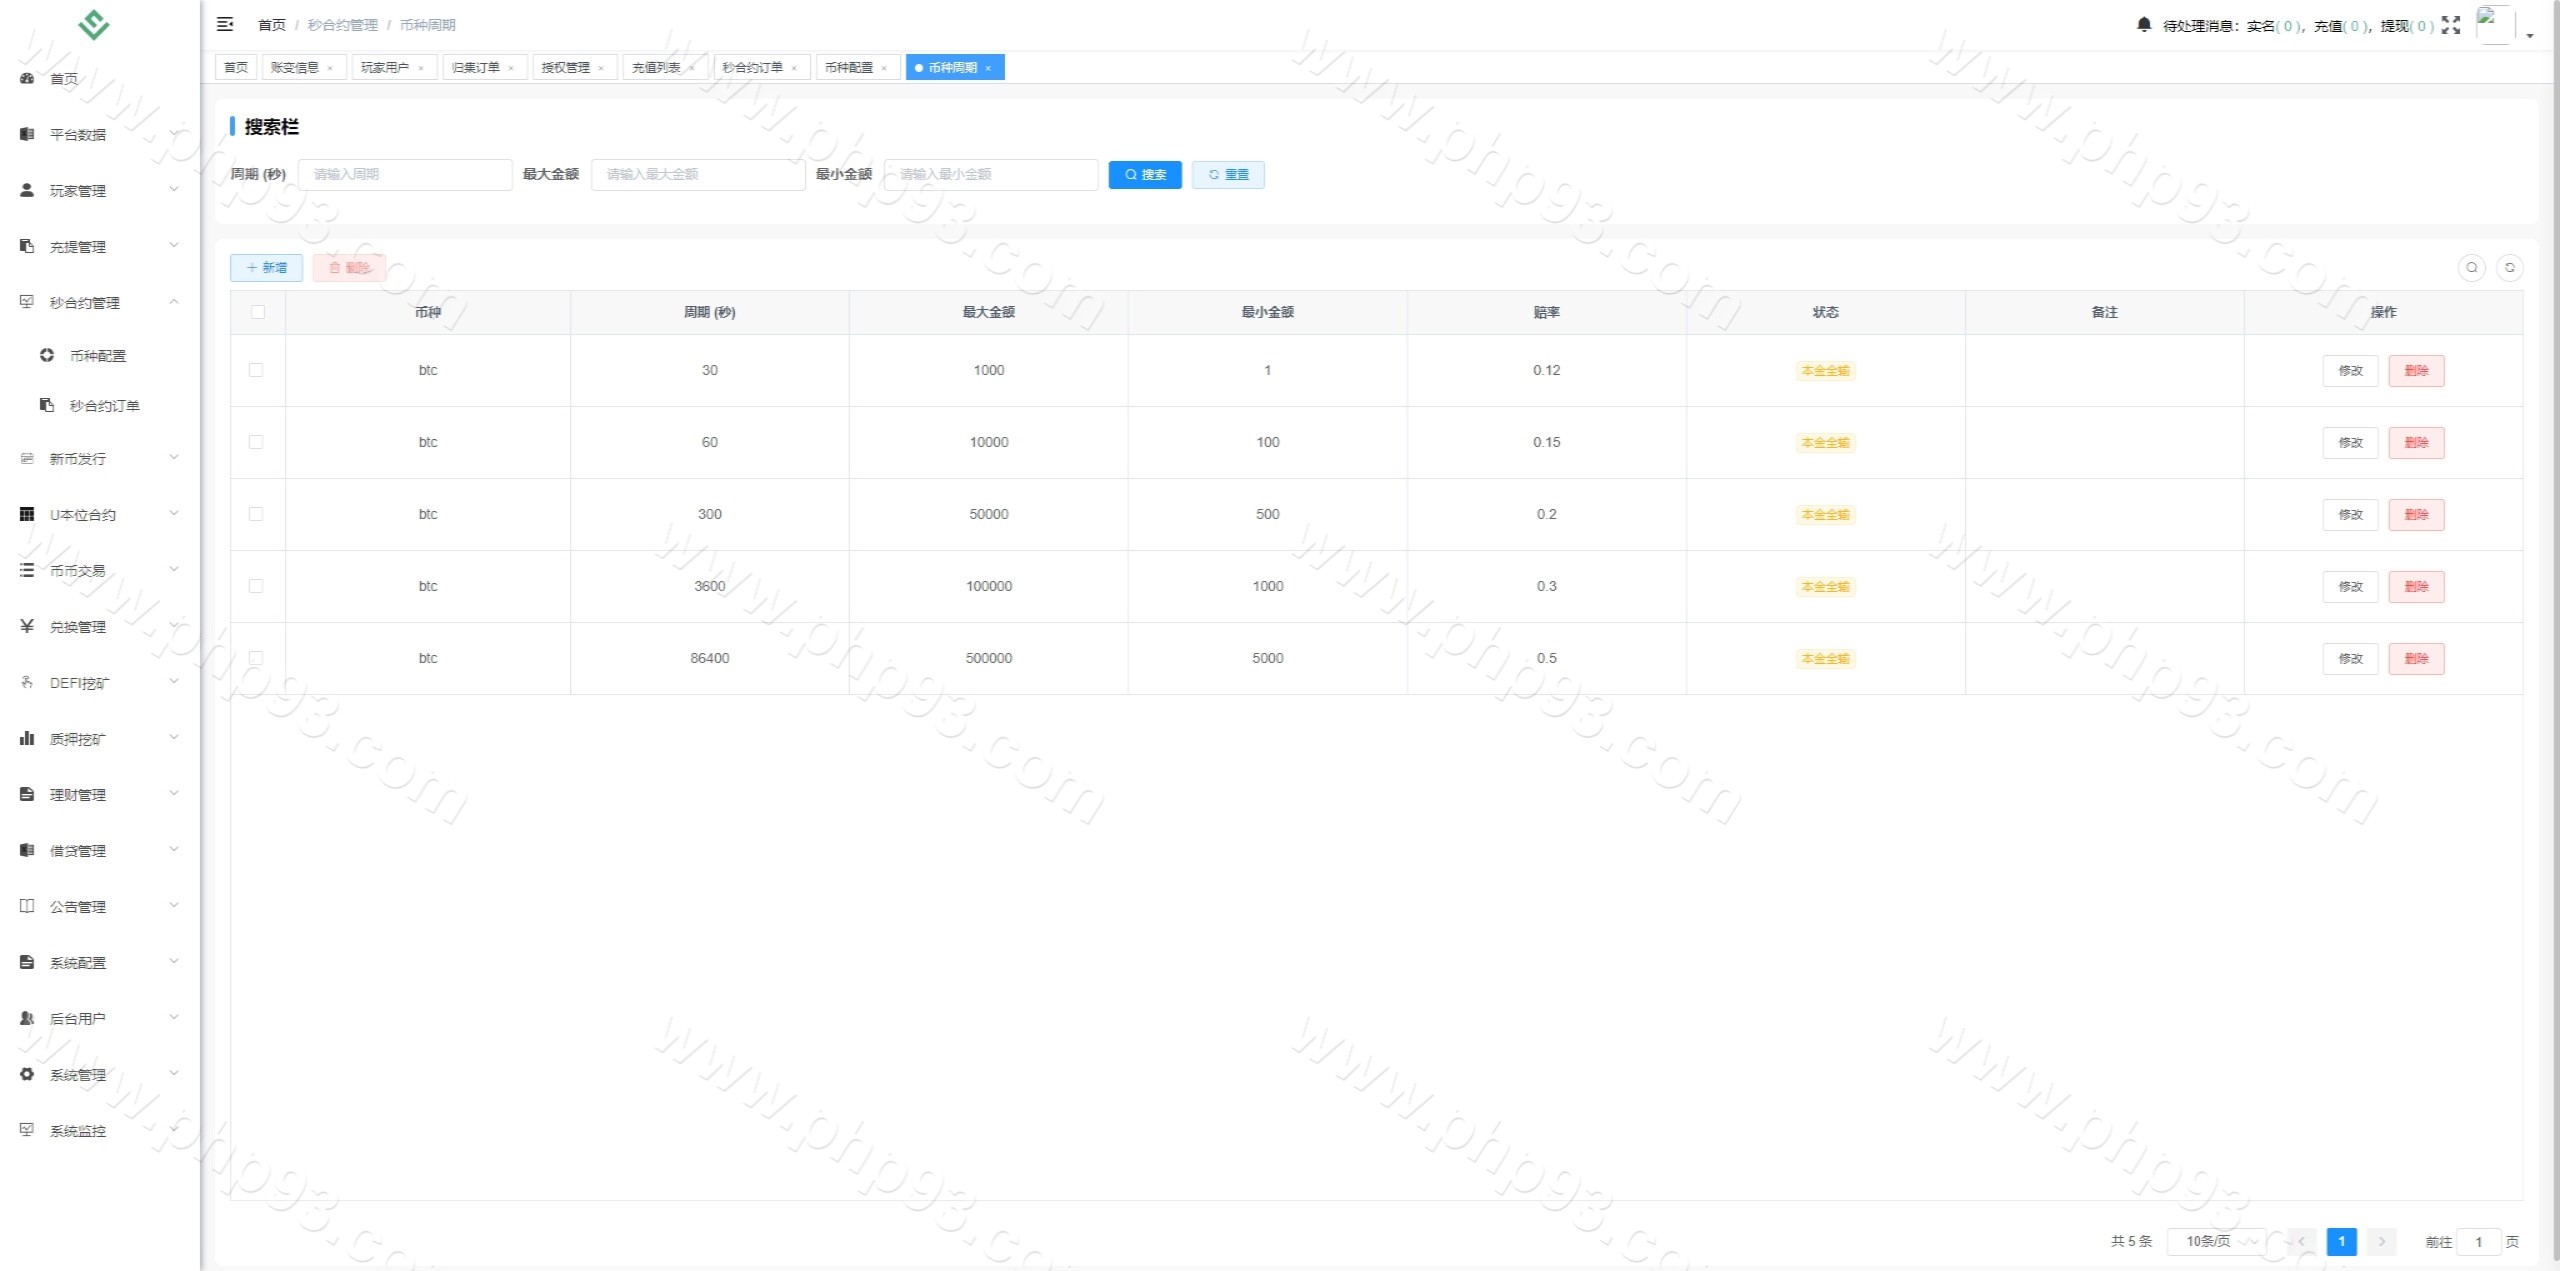
Task: Switch to the 秒合约订单 tab
Action: pyautogui.click(x=752, y=68)
